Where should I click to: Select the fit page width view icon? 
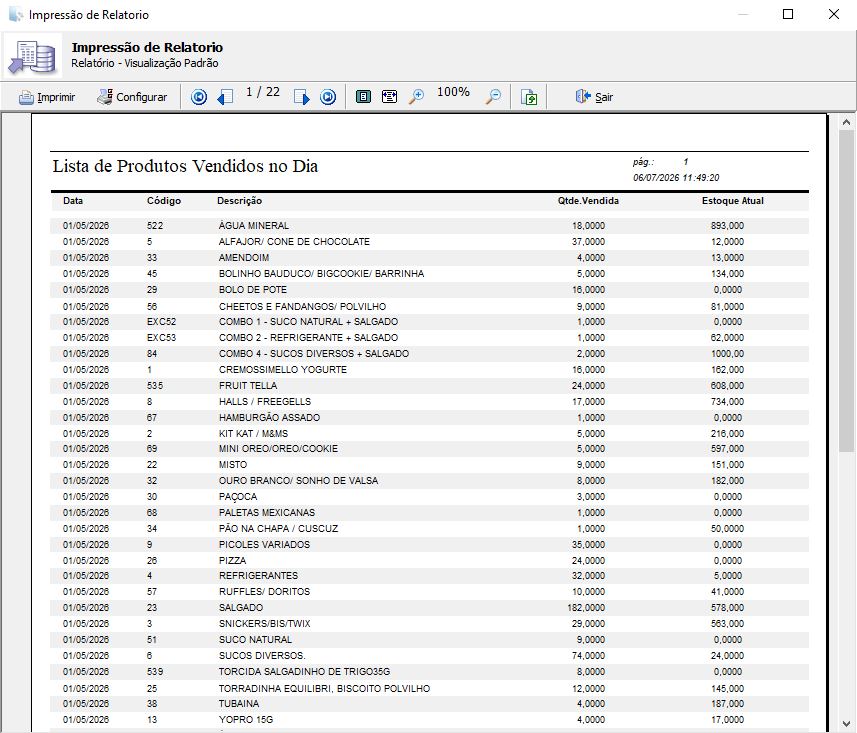[x=390, y=97]
